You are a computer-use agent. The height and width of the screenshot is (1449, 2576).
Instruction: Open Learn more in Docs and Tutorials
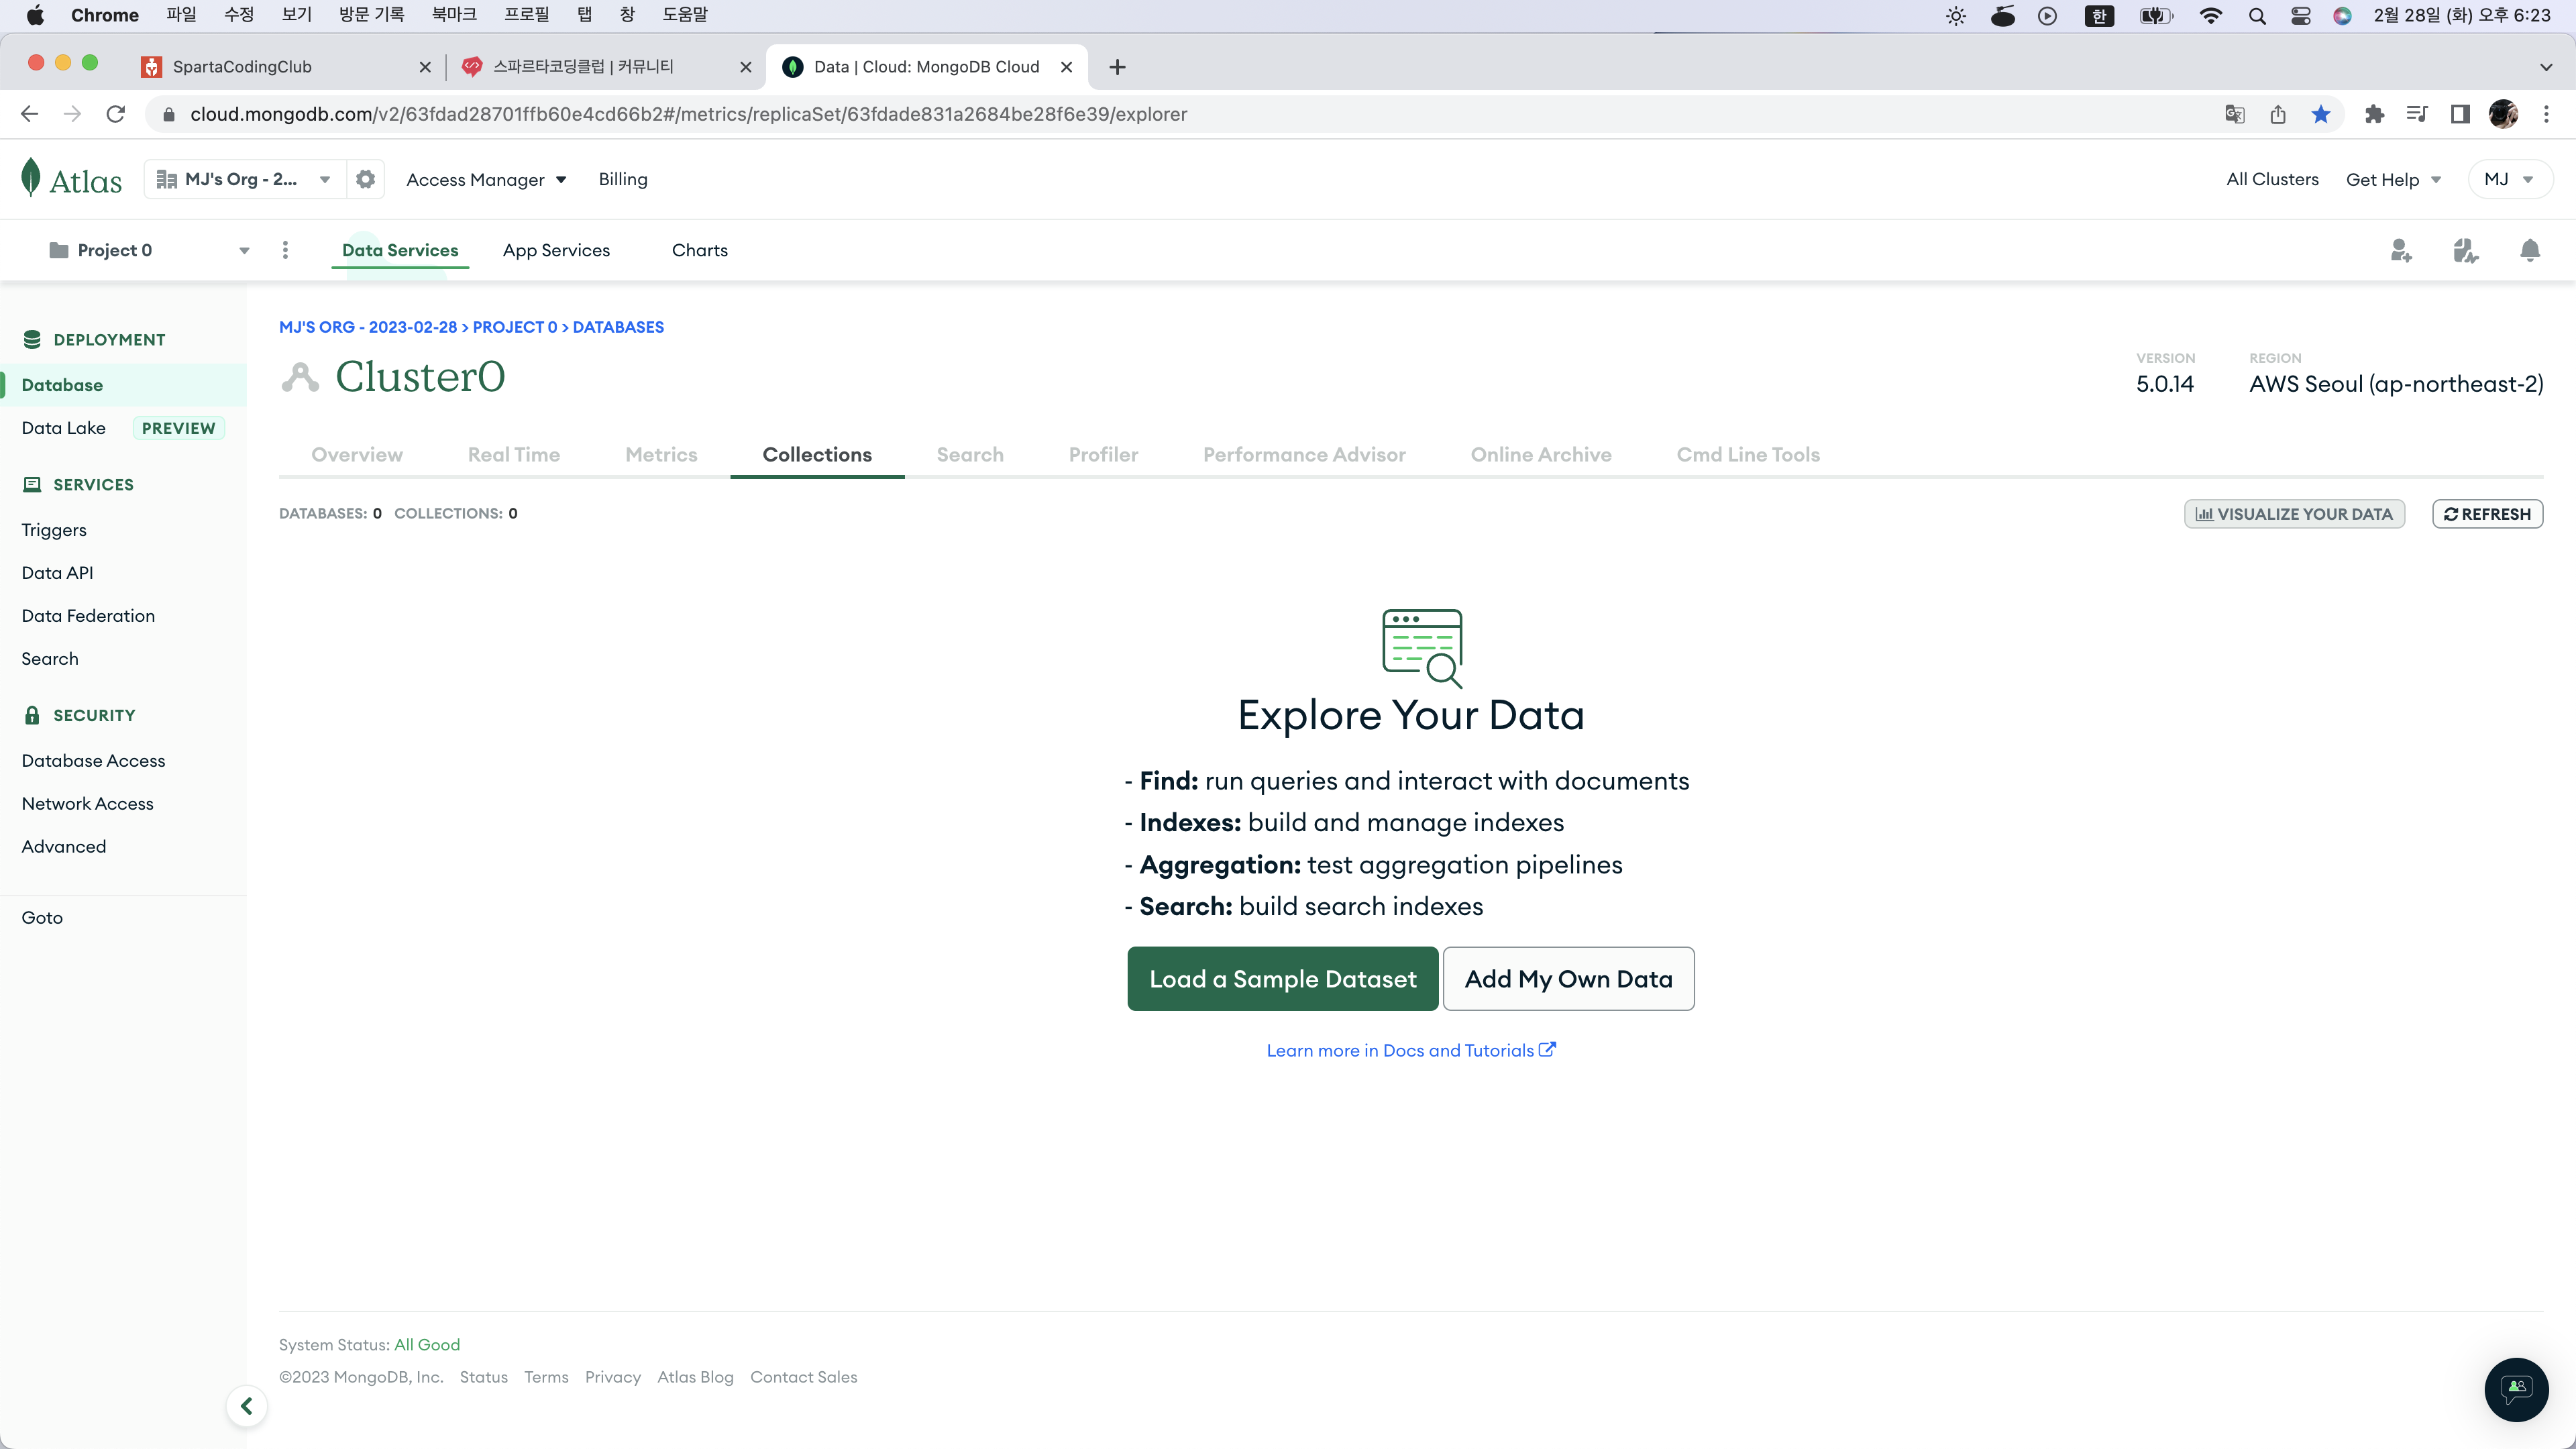pos(1411,1050)
